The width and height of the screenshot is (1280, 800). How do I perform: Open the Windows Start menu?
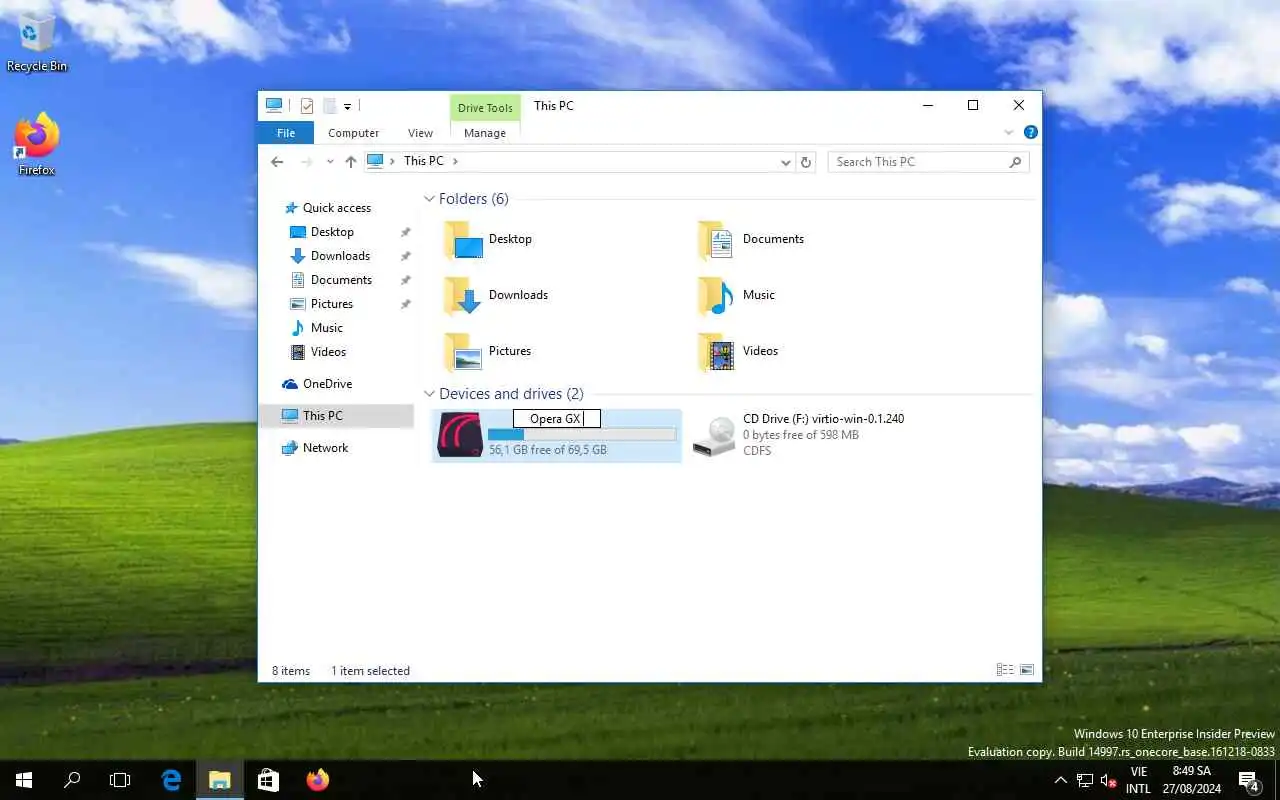(24, 780)
